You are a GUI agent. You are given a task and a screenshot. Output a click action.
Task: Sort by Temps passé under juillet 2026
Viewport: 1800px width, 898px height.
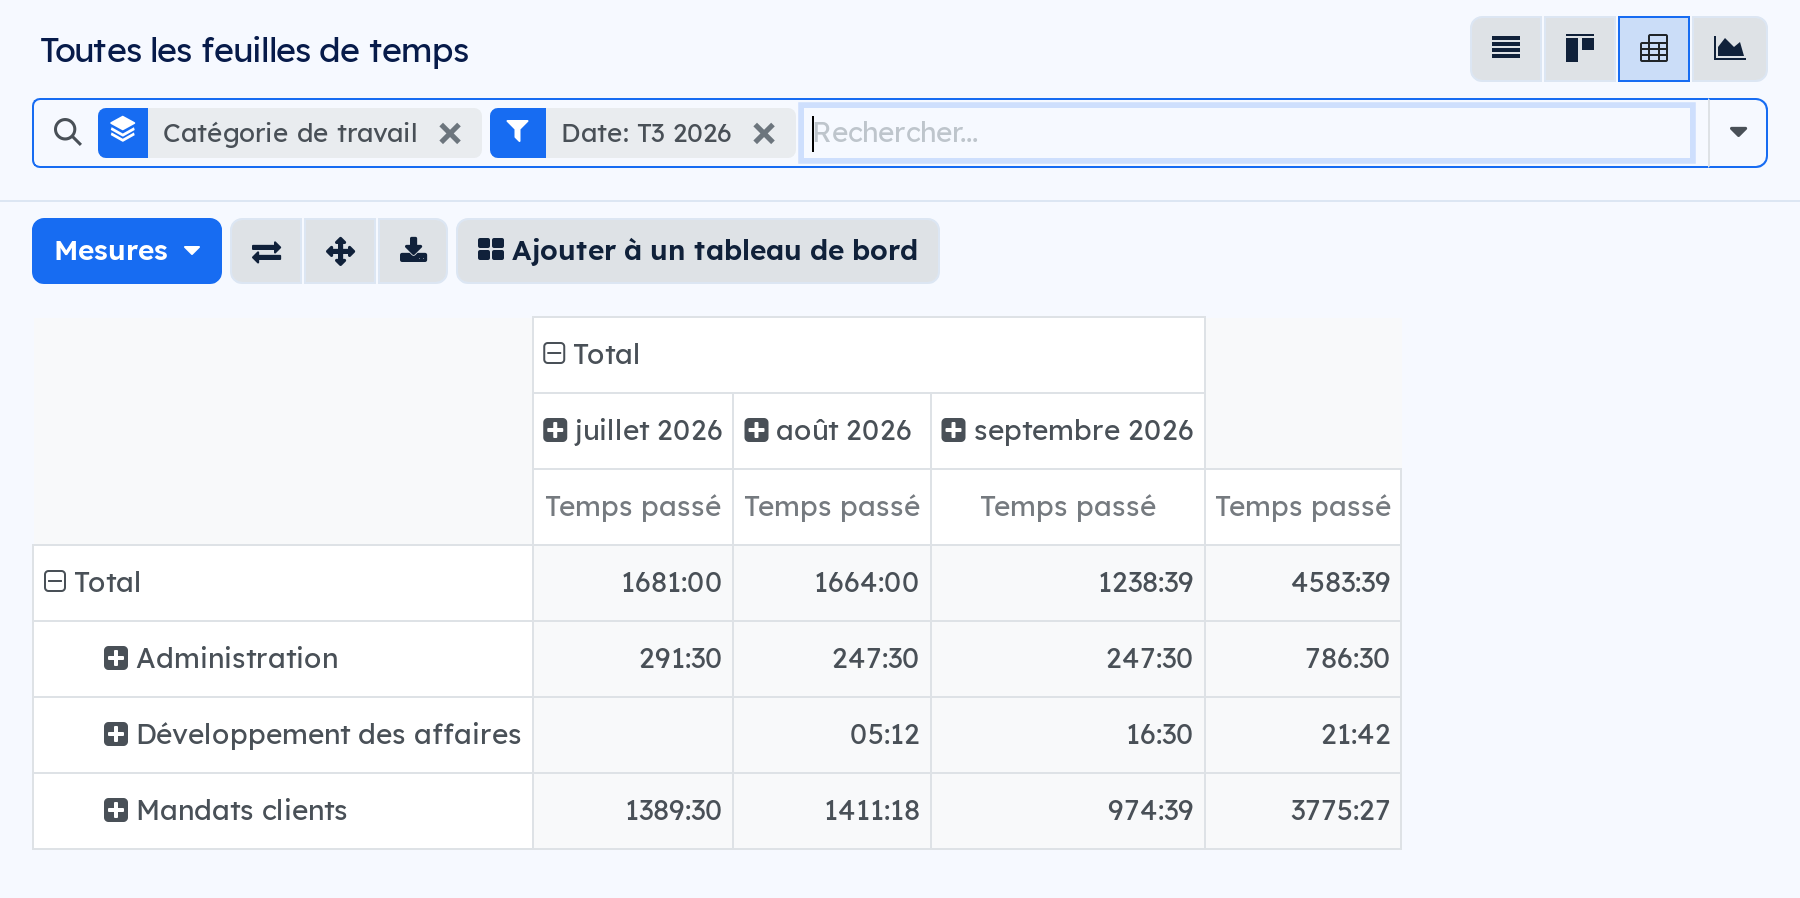[633, 507]
